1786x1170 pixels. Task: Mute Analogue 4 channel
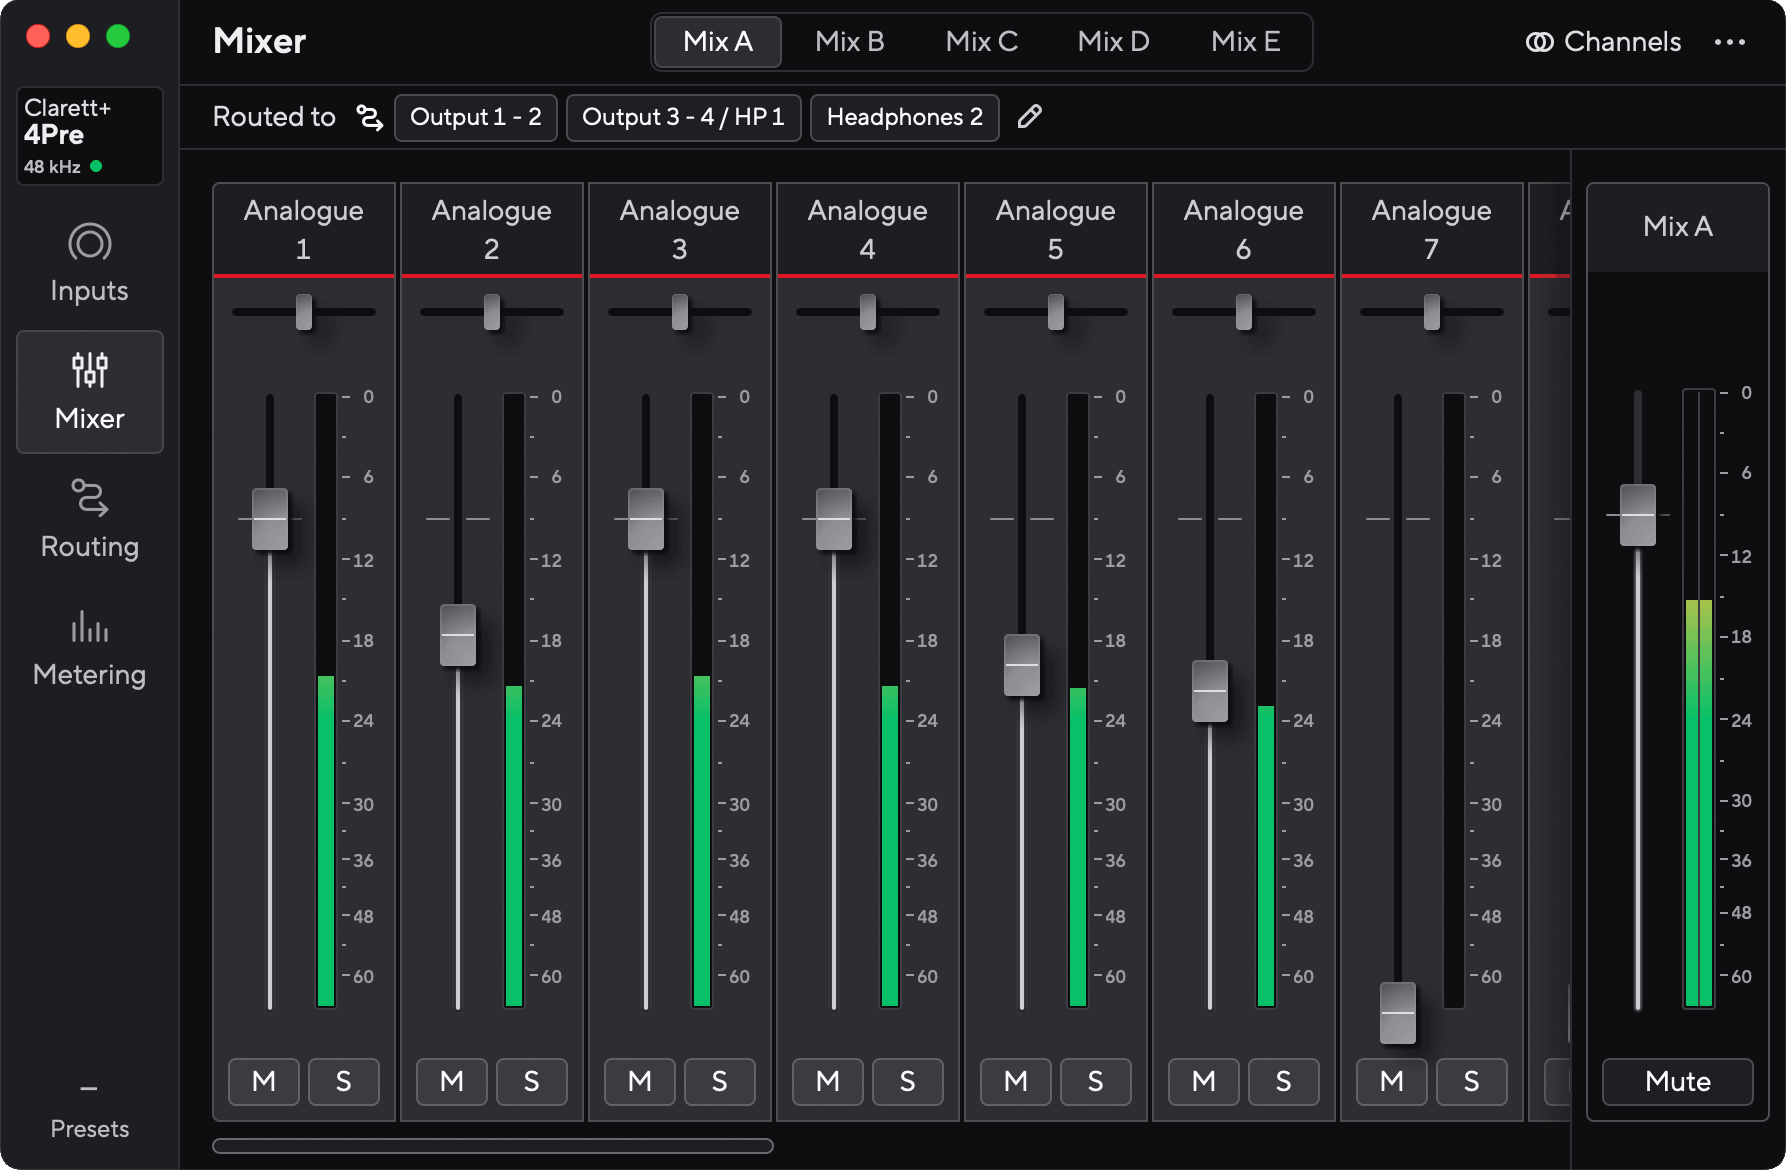click(828, 1081)
